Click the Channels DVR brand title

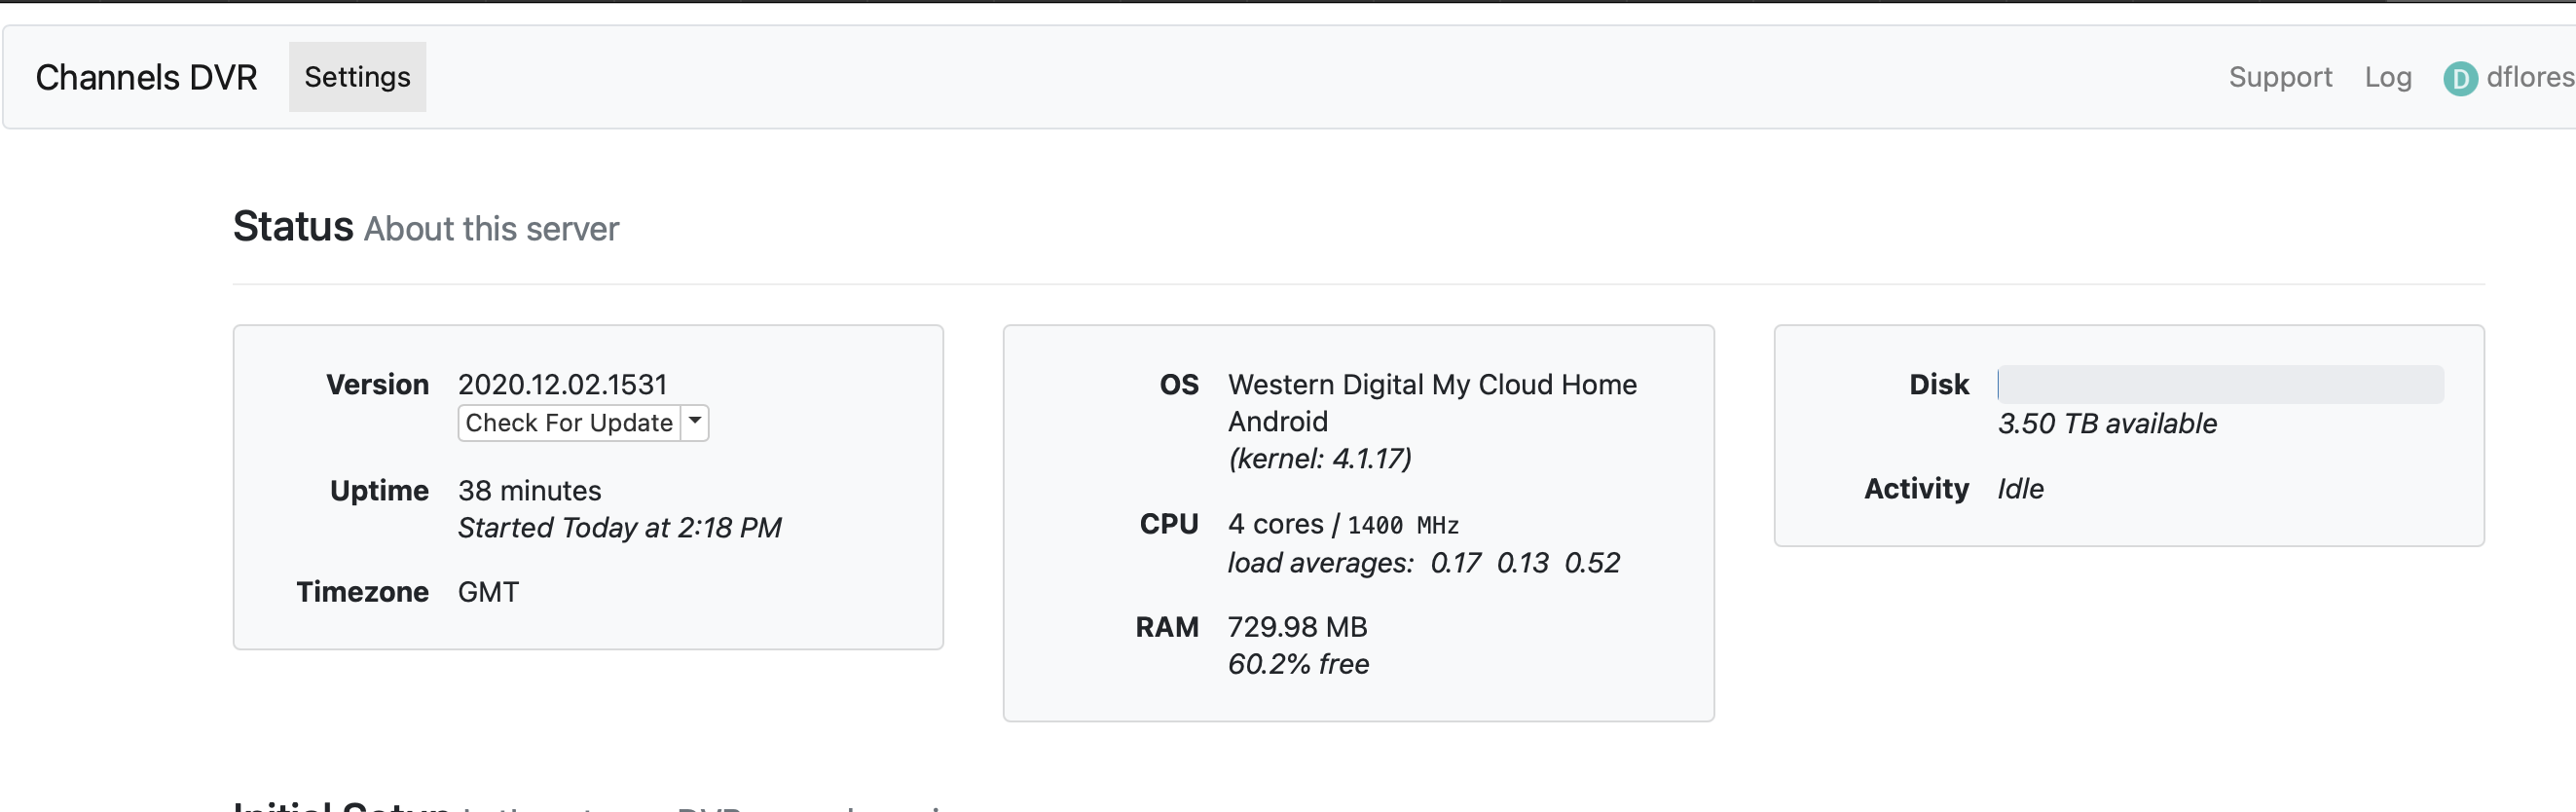point(146,77)
